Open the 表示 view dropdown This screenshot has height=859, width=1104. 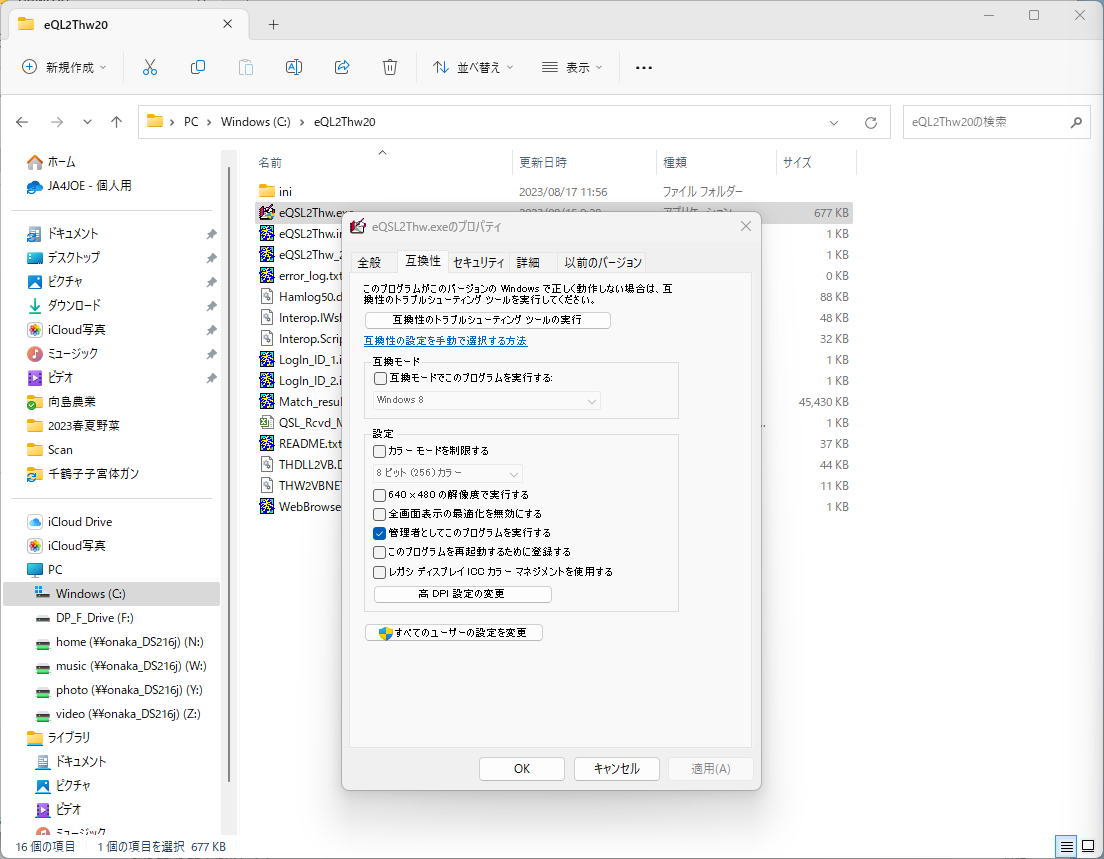572,67
